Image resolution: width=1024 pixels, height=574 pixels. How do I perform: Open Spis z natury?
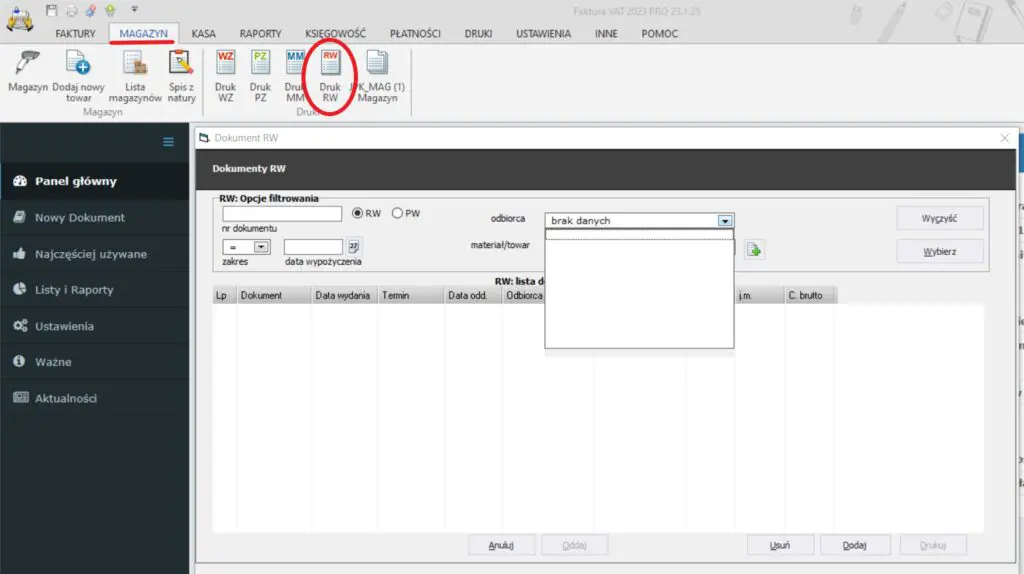[181, 65]
